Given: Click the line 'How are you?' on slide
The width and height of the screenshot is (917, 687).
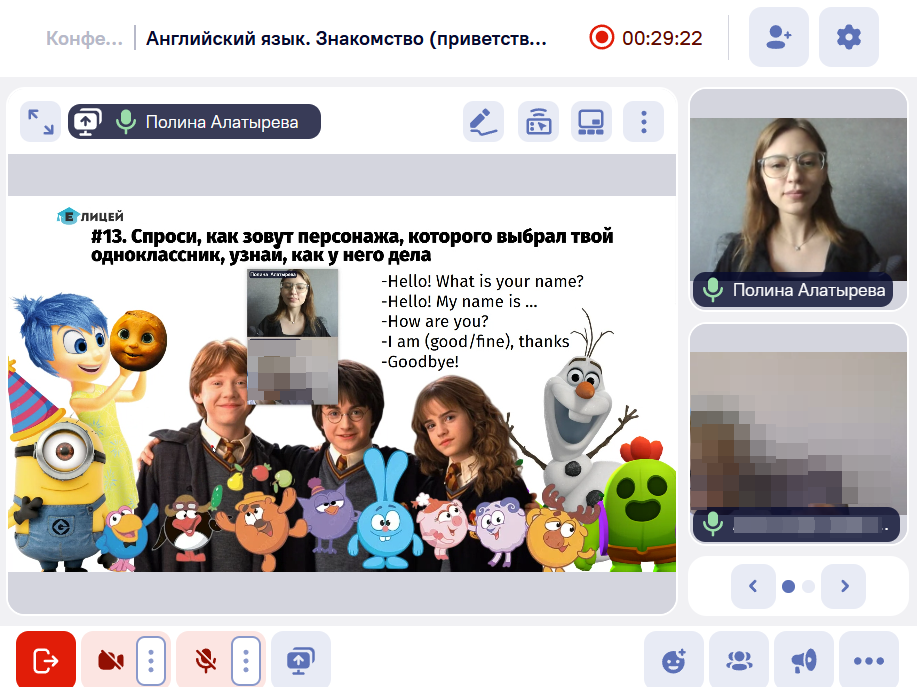Looking at the screenshot, I should point(435,322).
